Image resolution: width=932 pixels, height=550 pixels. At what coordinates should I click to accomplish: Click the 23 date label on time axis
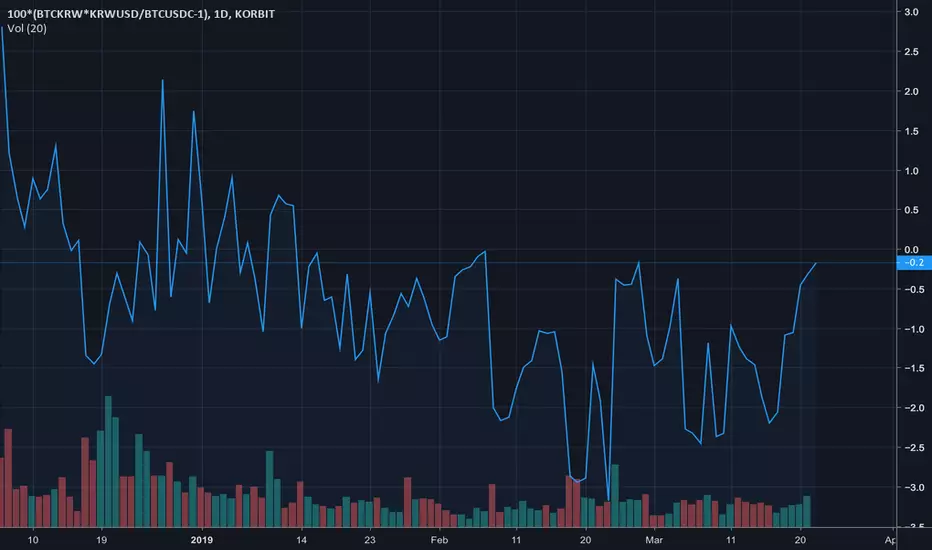pos(370,540)
